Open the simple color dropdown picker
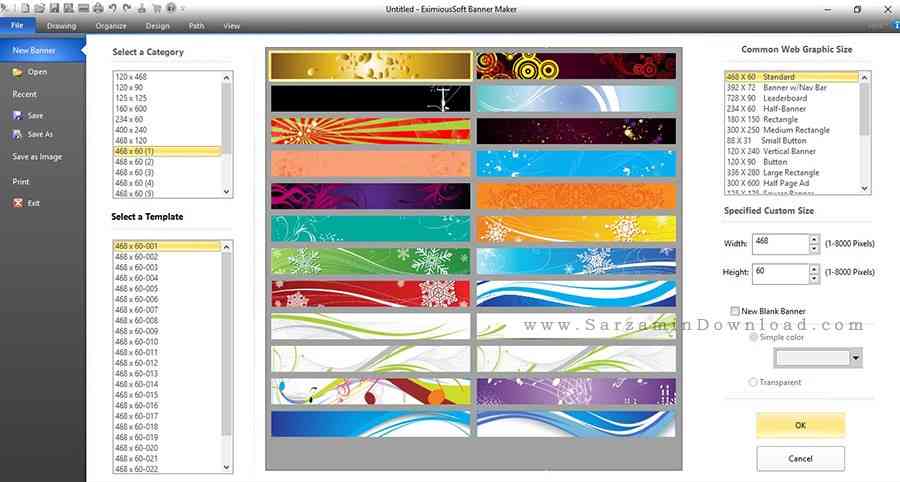The height and width of the screenshot is (482, 900). [856, 358]
